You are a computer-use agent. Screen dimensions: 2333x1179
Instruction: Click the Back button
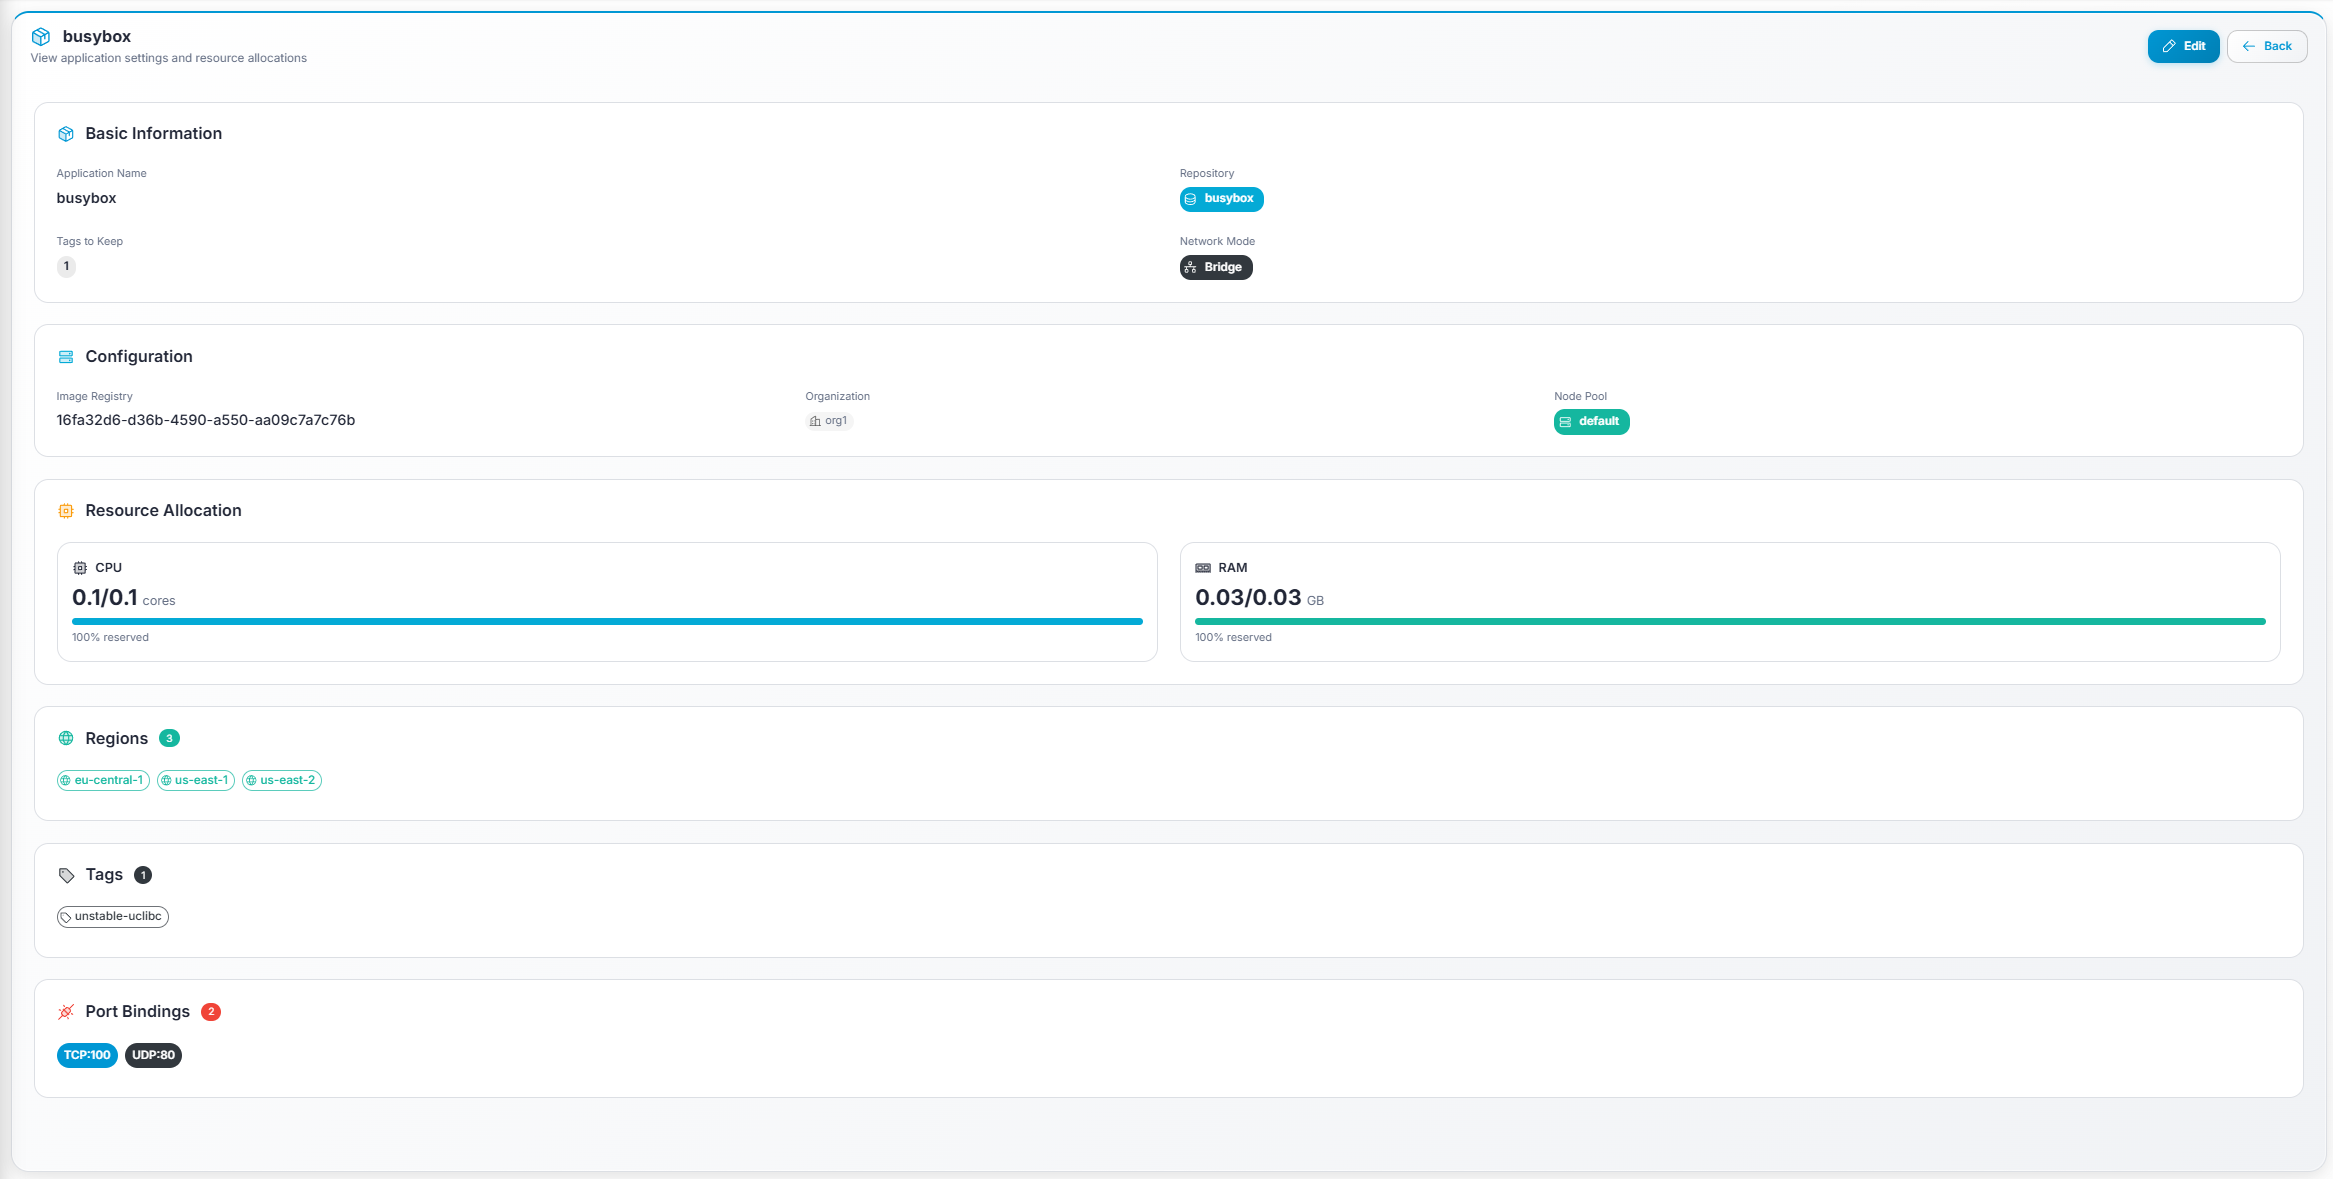(2267, 46)
